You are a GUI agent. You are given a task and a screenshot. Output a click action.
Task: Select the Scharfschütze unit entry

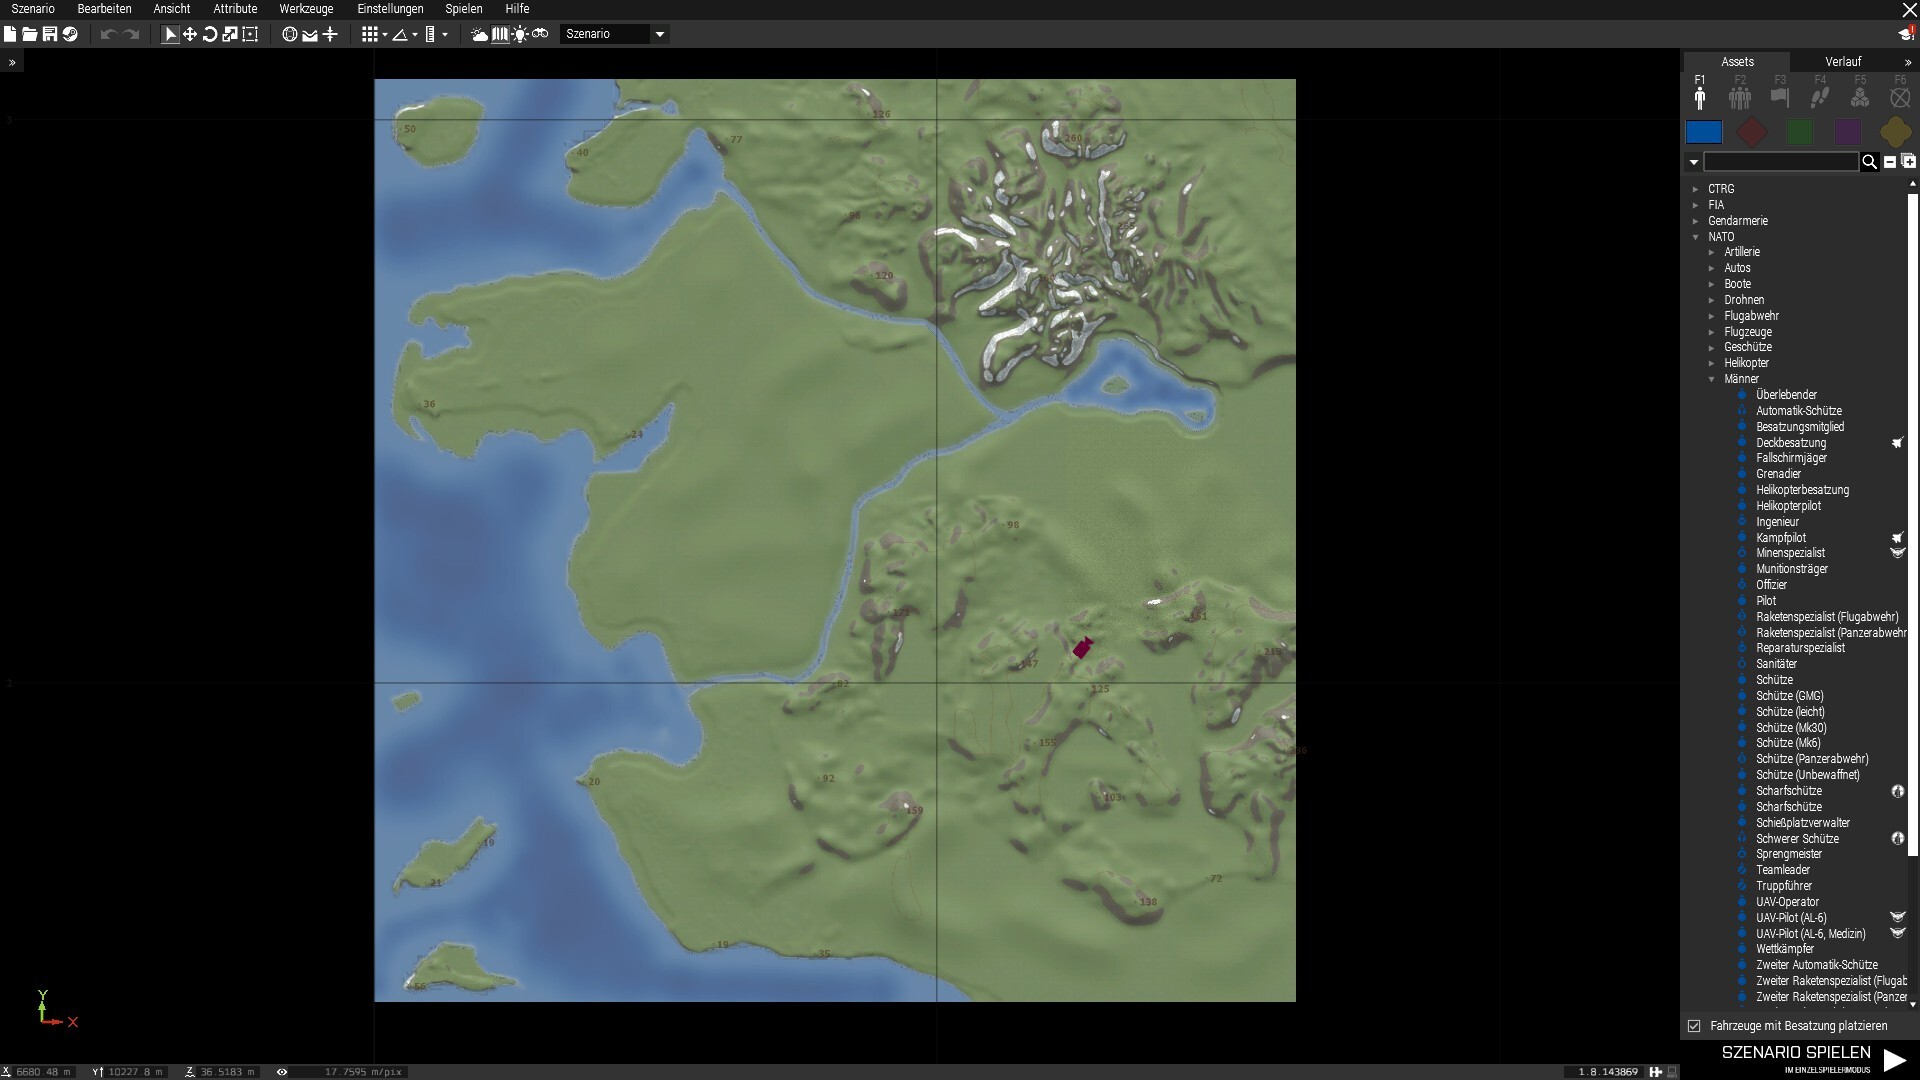click(1788, 791)
